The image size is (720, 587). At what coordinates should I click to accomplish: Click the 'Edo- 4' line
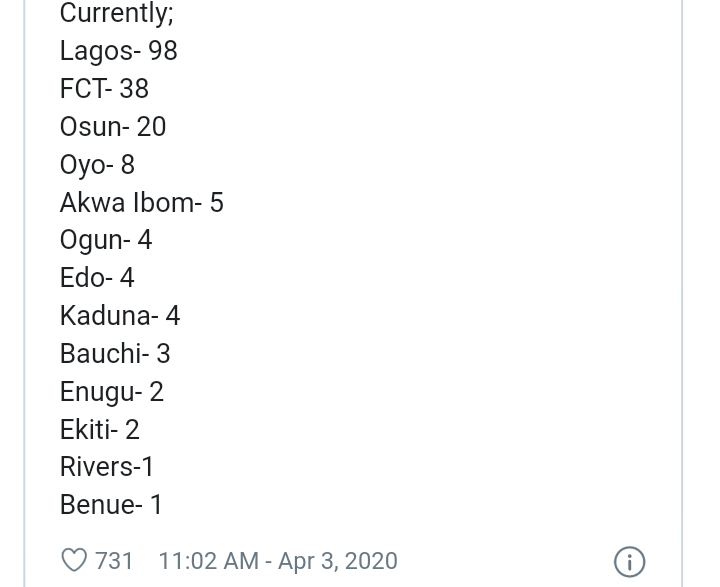pyautogui.click(x=97, y=278)
